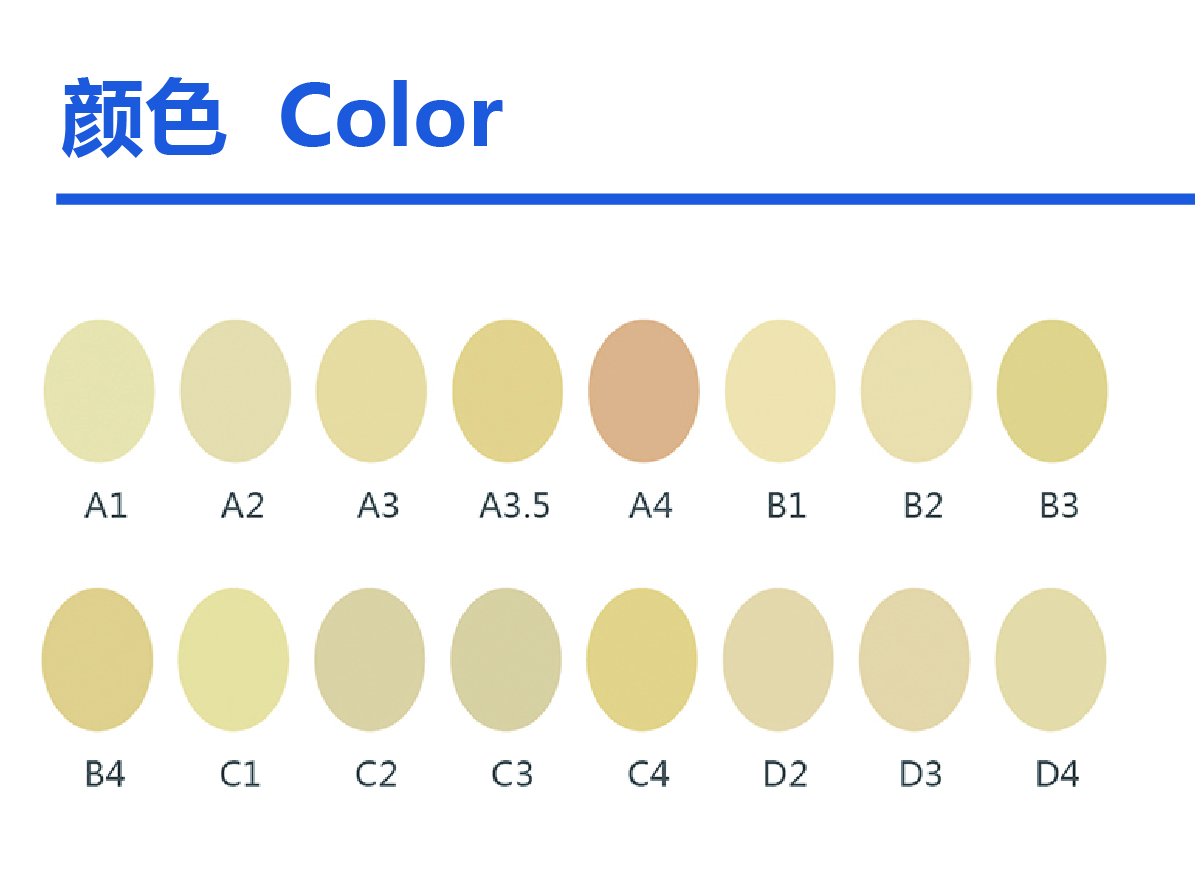
Task: Click the D4 text label
Action: [x=1057, y=774]
